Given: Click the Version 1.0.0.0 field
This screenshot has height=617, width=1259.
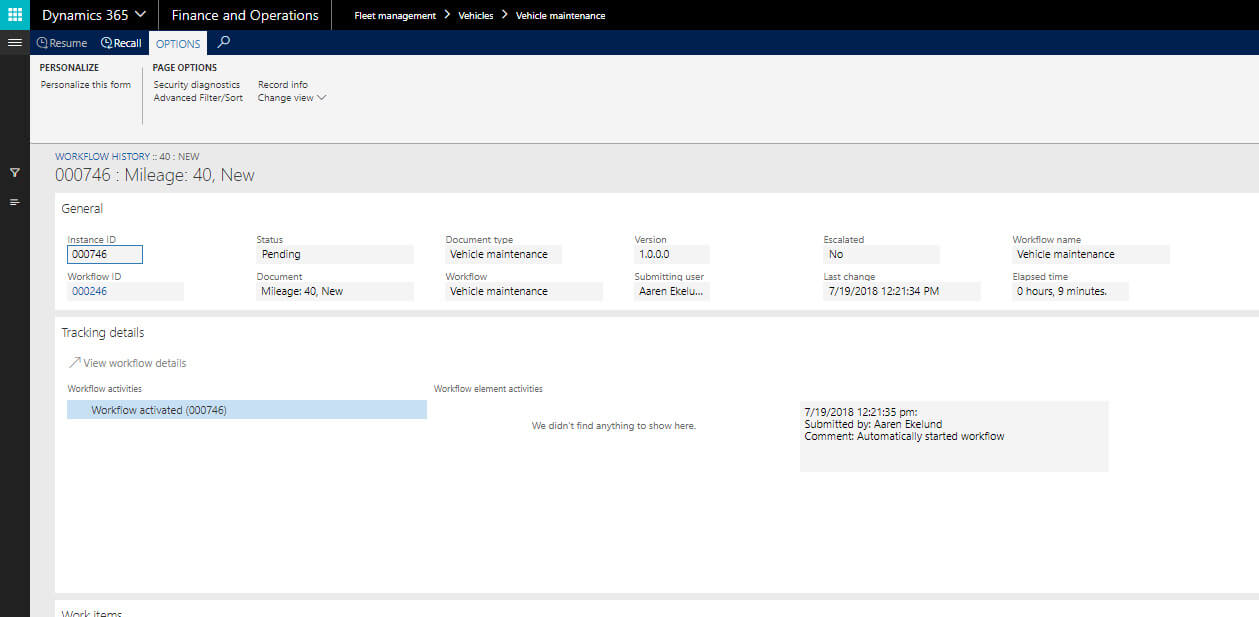Looking at the screenshot, I should 672,254.
